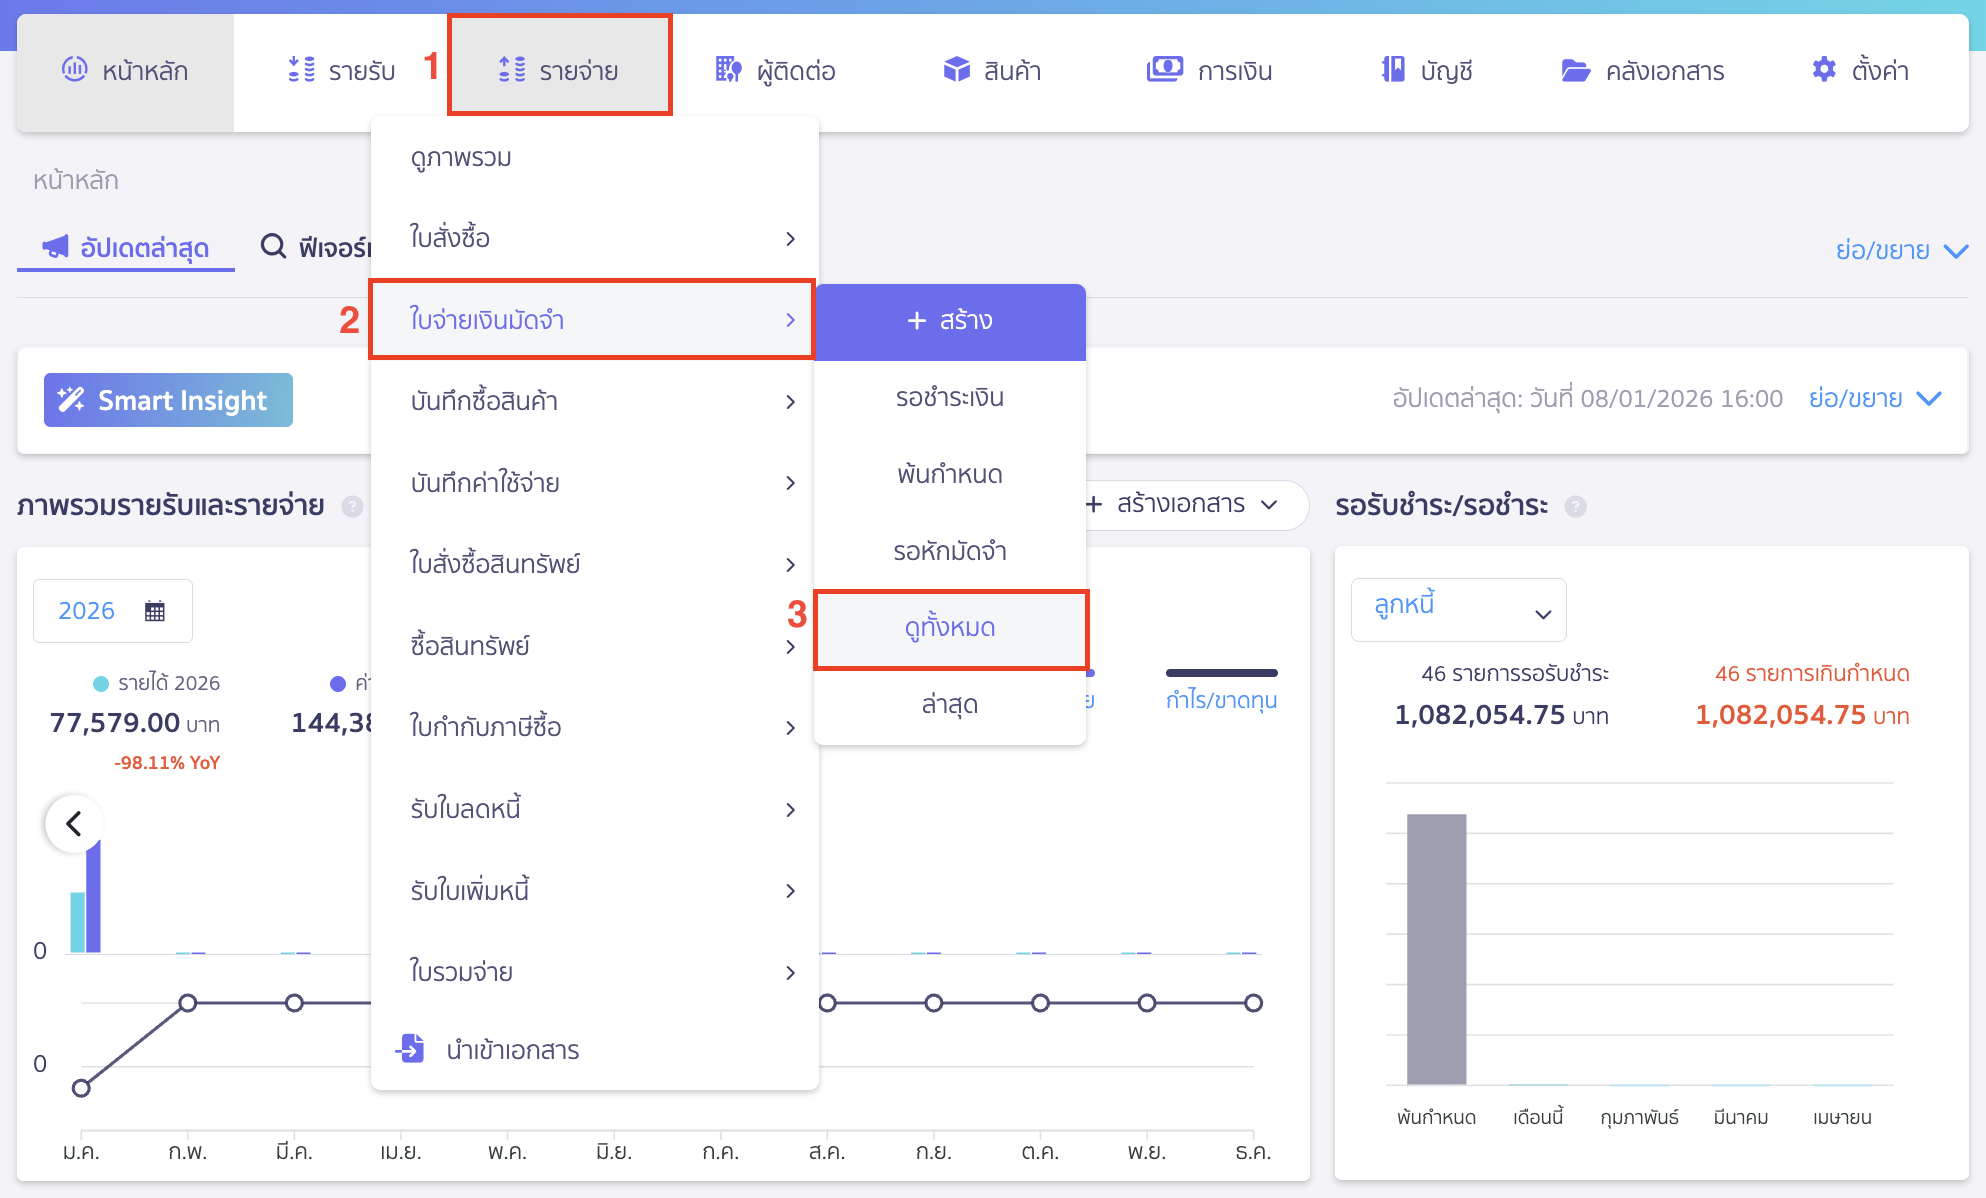Select the สินค้า products icon
Image resolution: width=1986 pixels, height=1198 pixels.
[956, 70]
